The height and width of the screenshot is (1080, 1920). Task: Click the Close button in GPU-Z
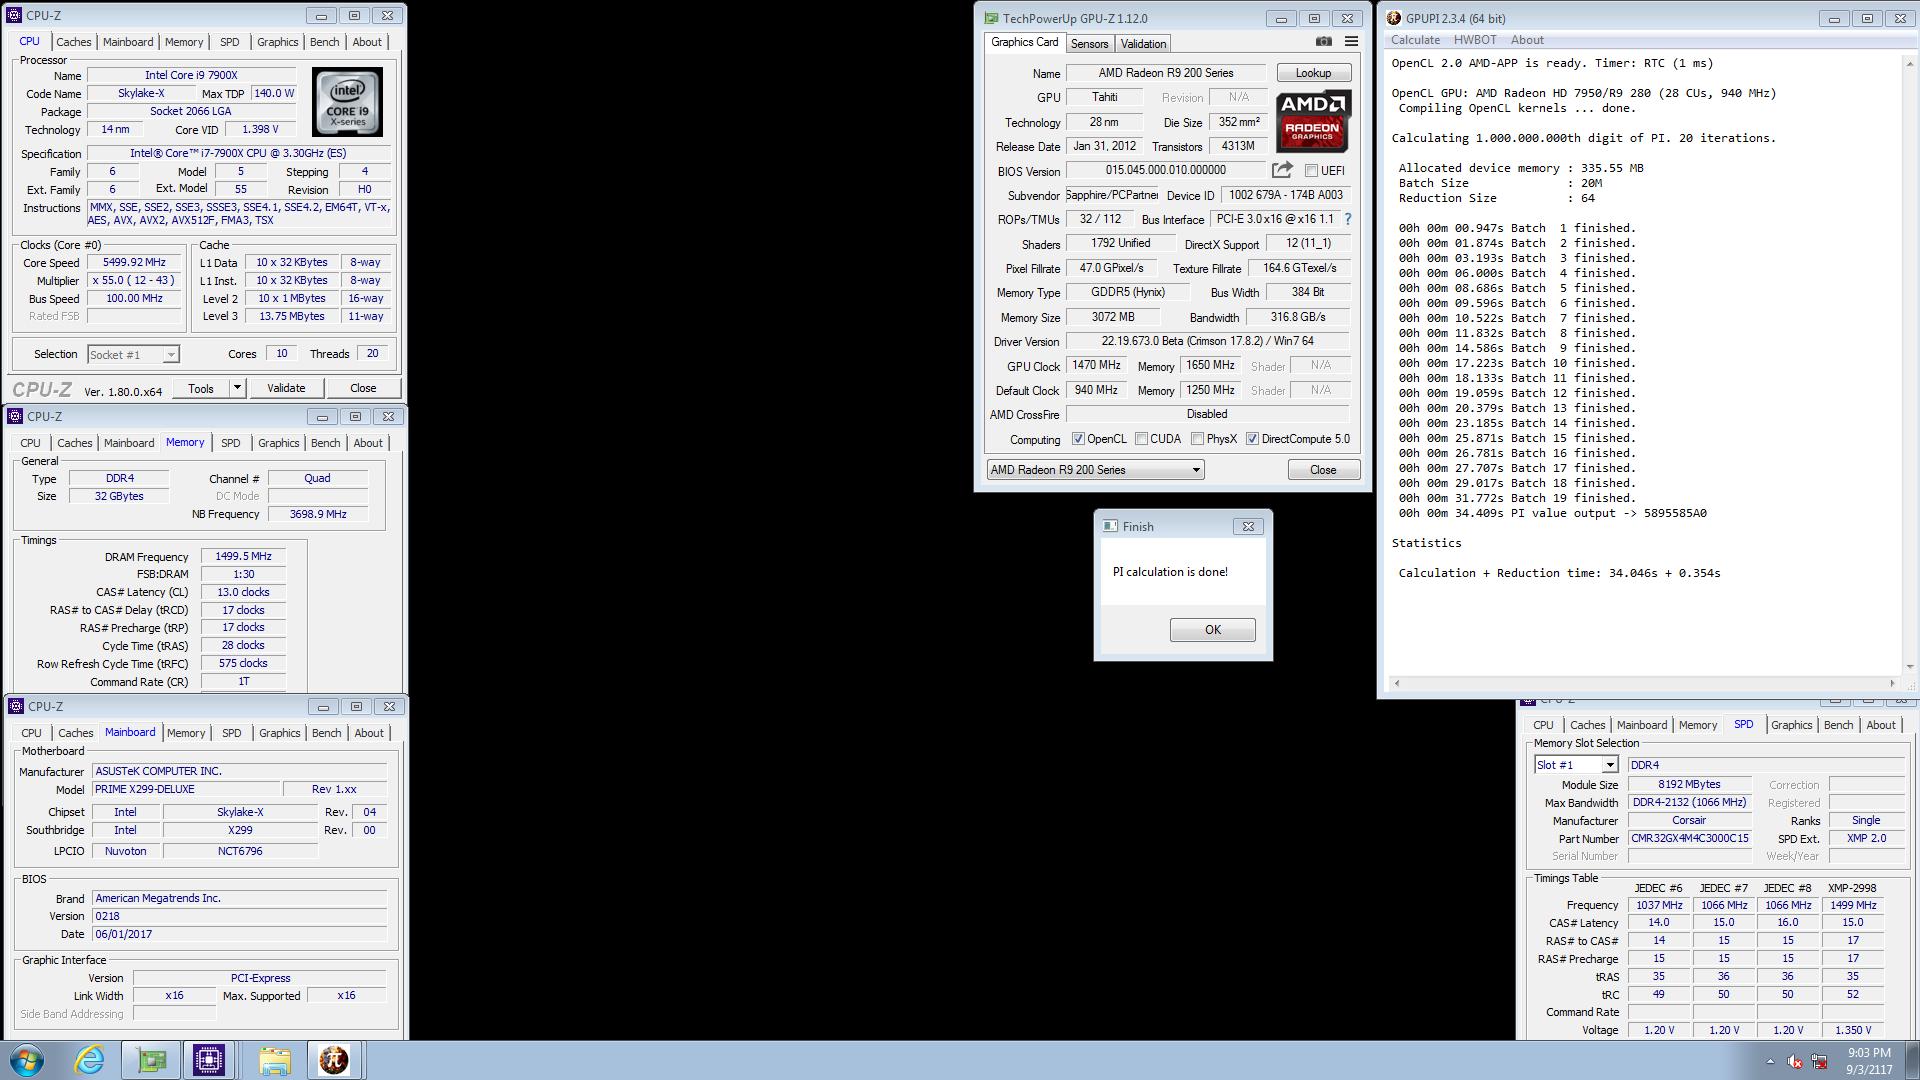click(x=1323, y=470)
